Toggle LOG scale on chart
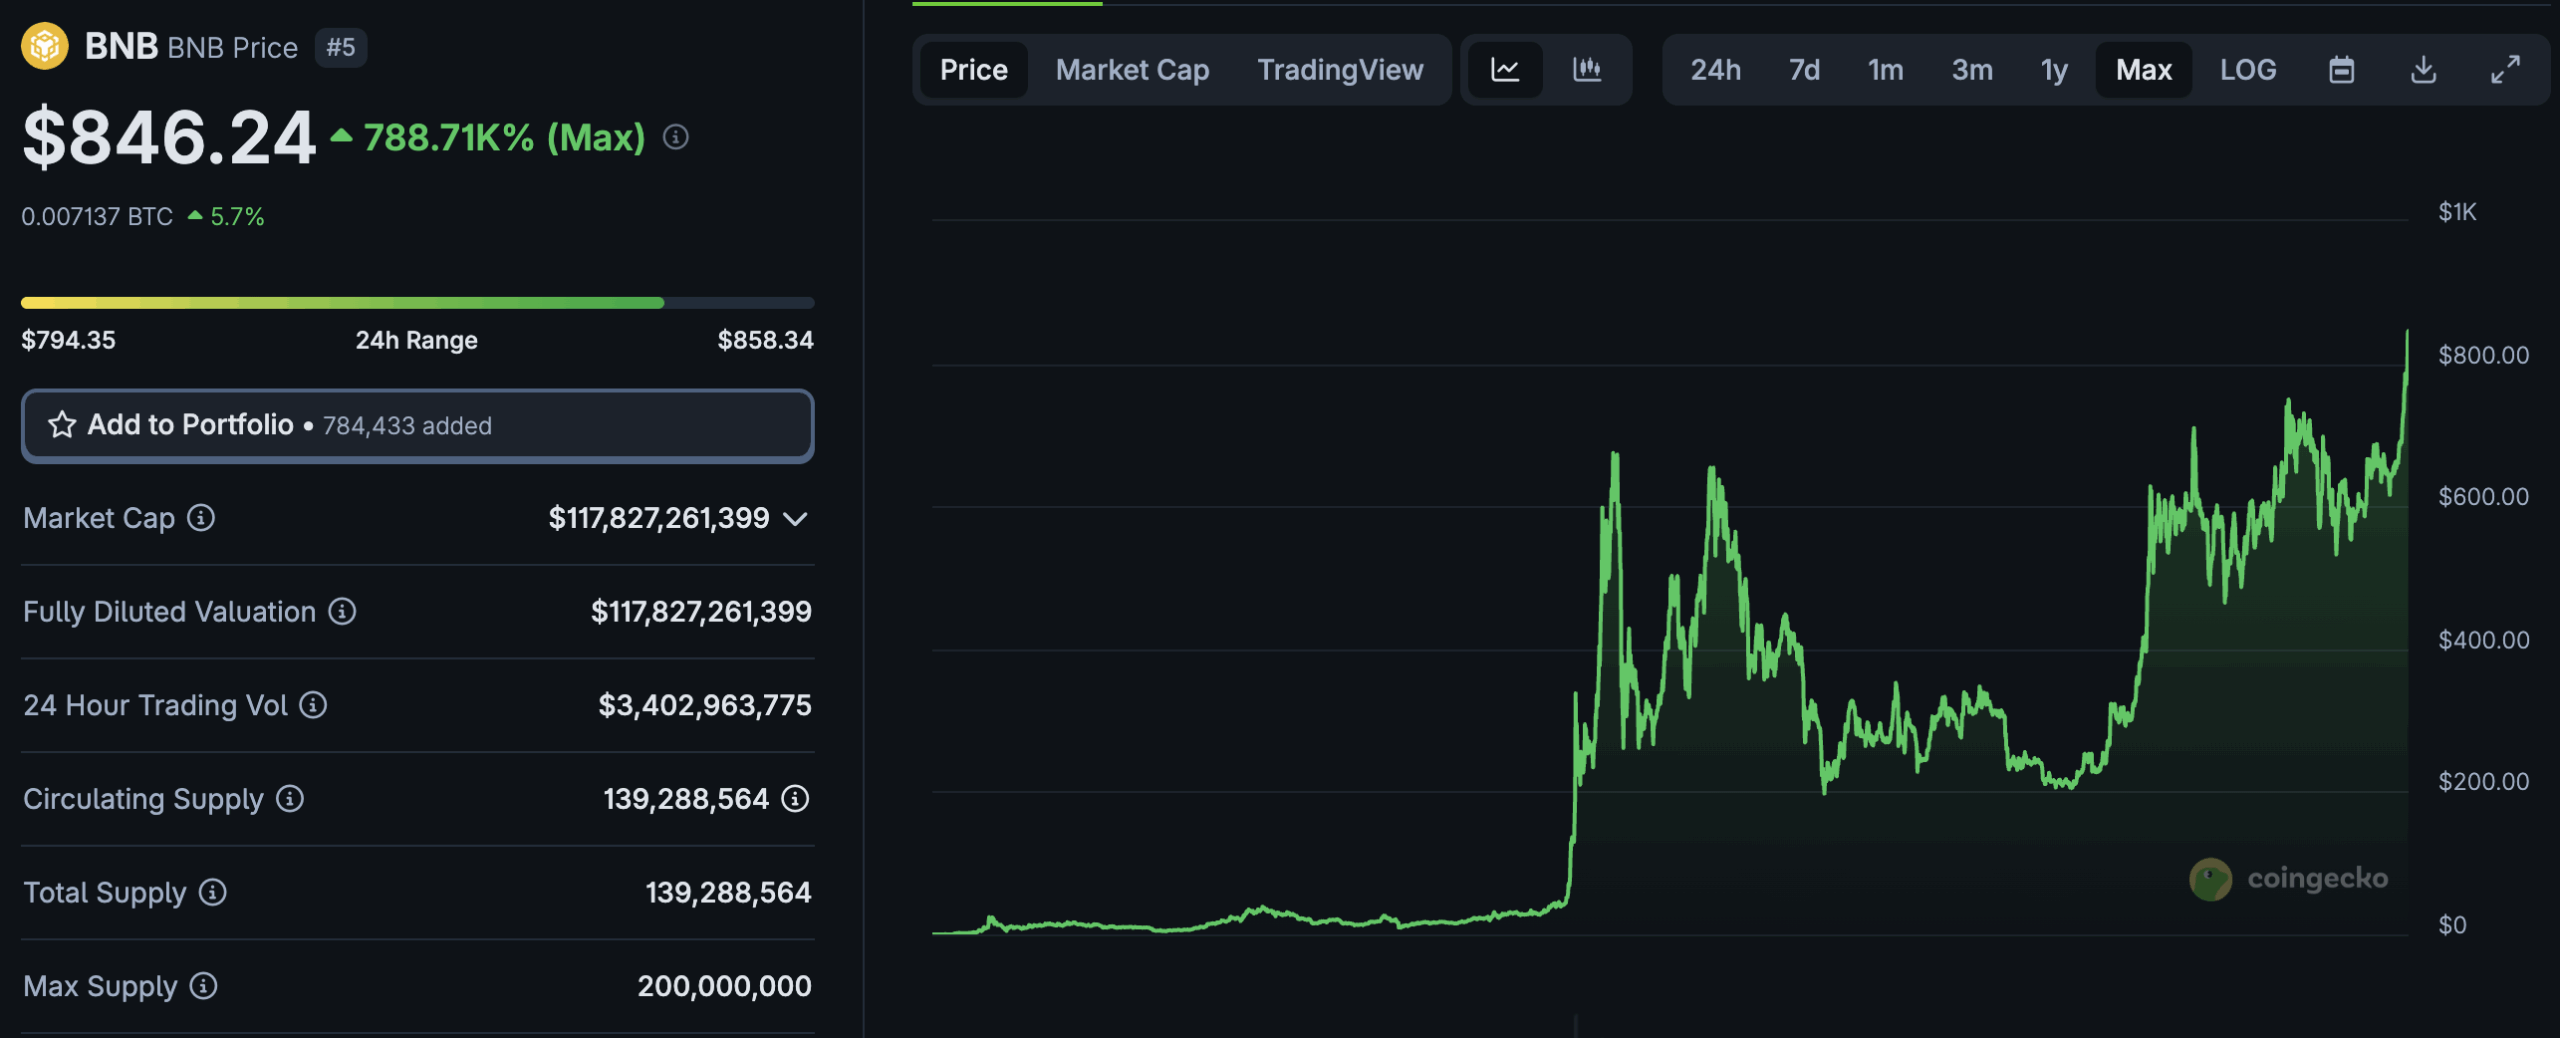This screenshot has height=1038, width=2560. pos(2248,70)
